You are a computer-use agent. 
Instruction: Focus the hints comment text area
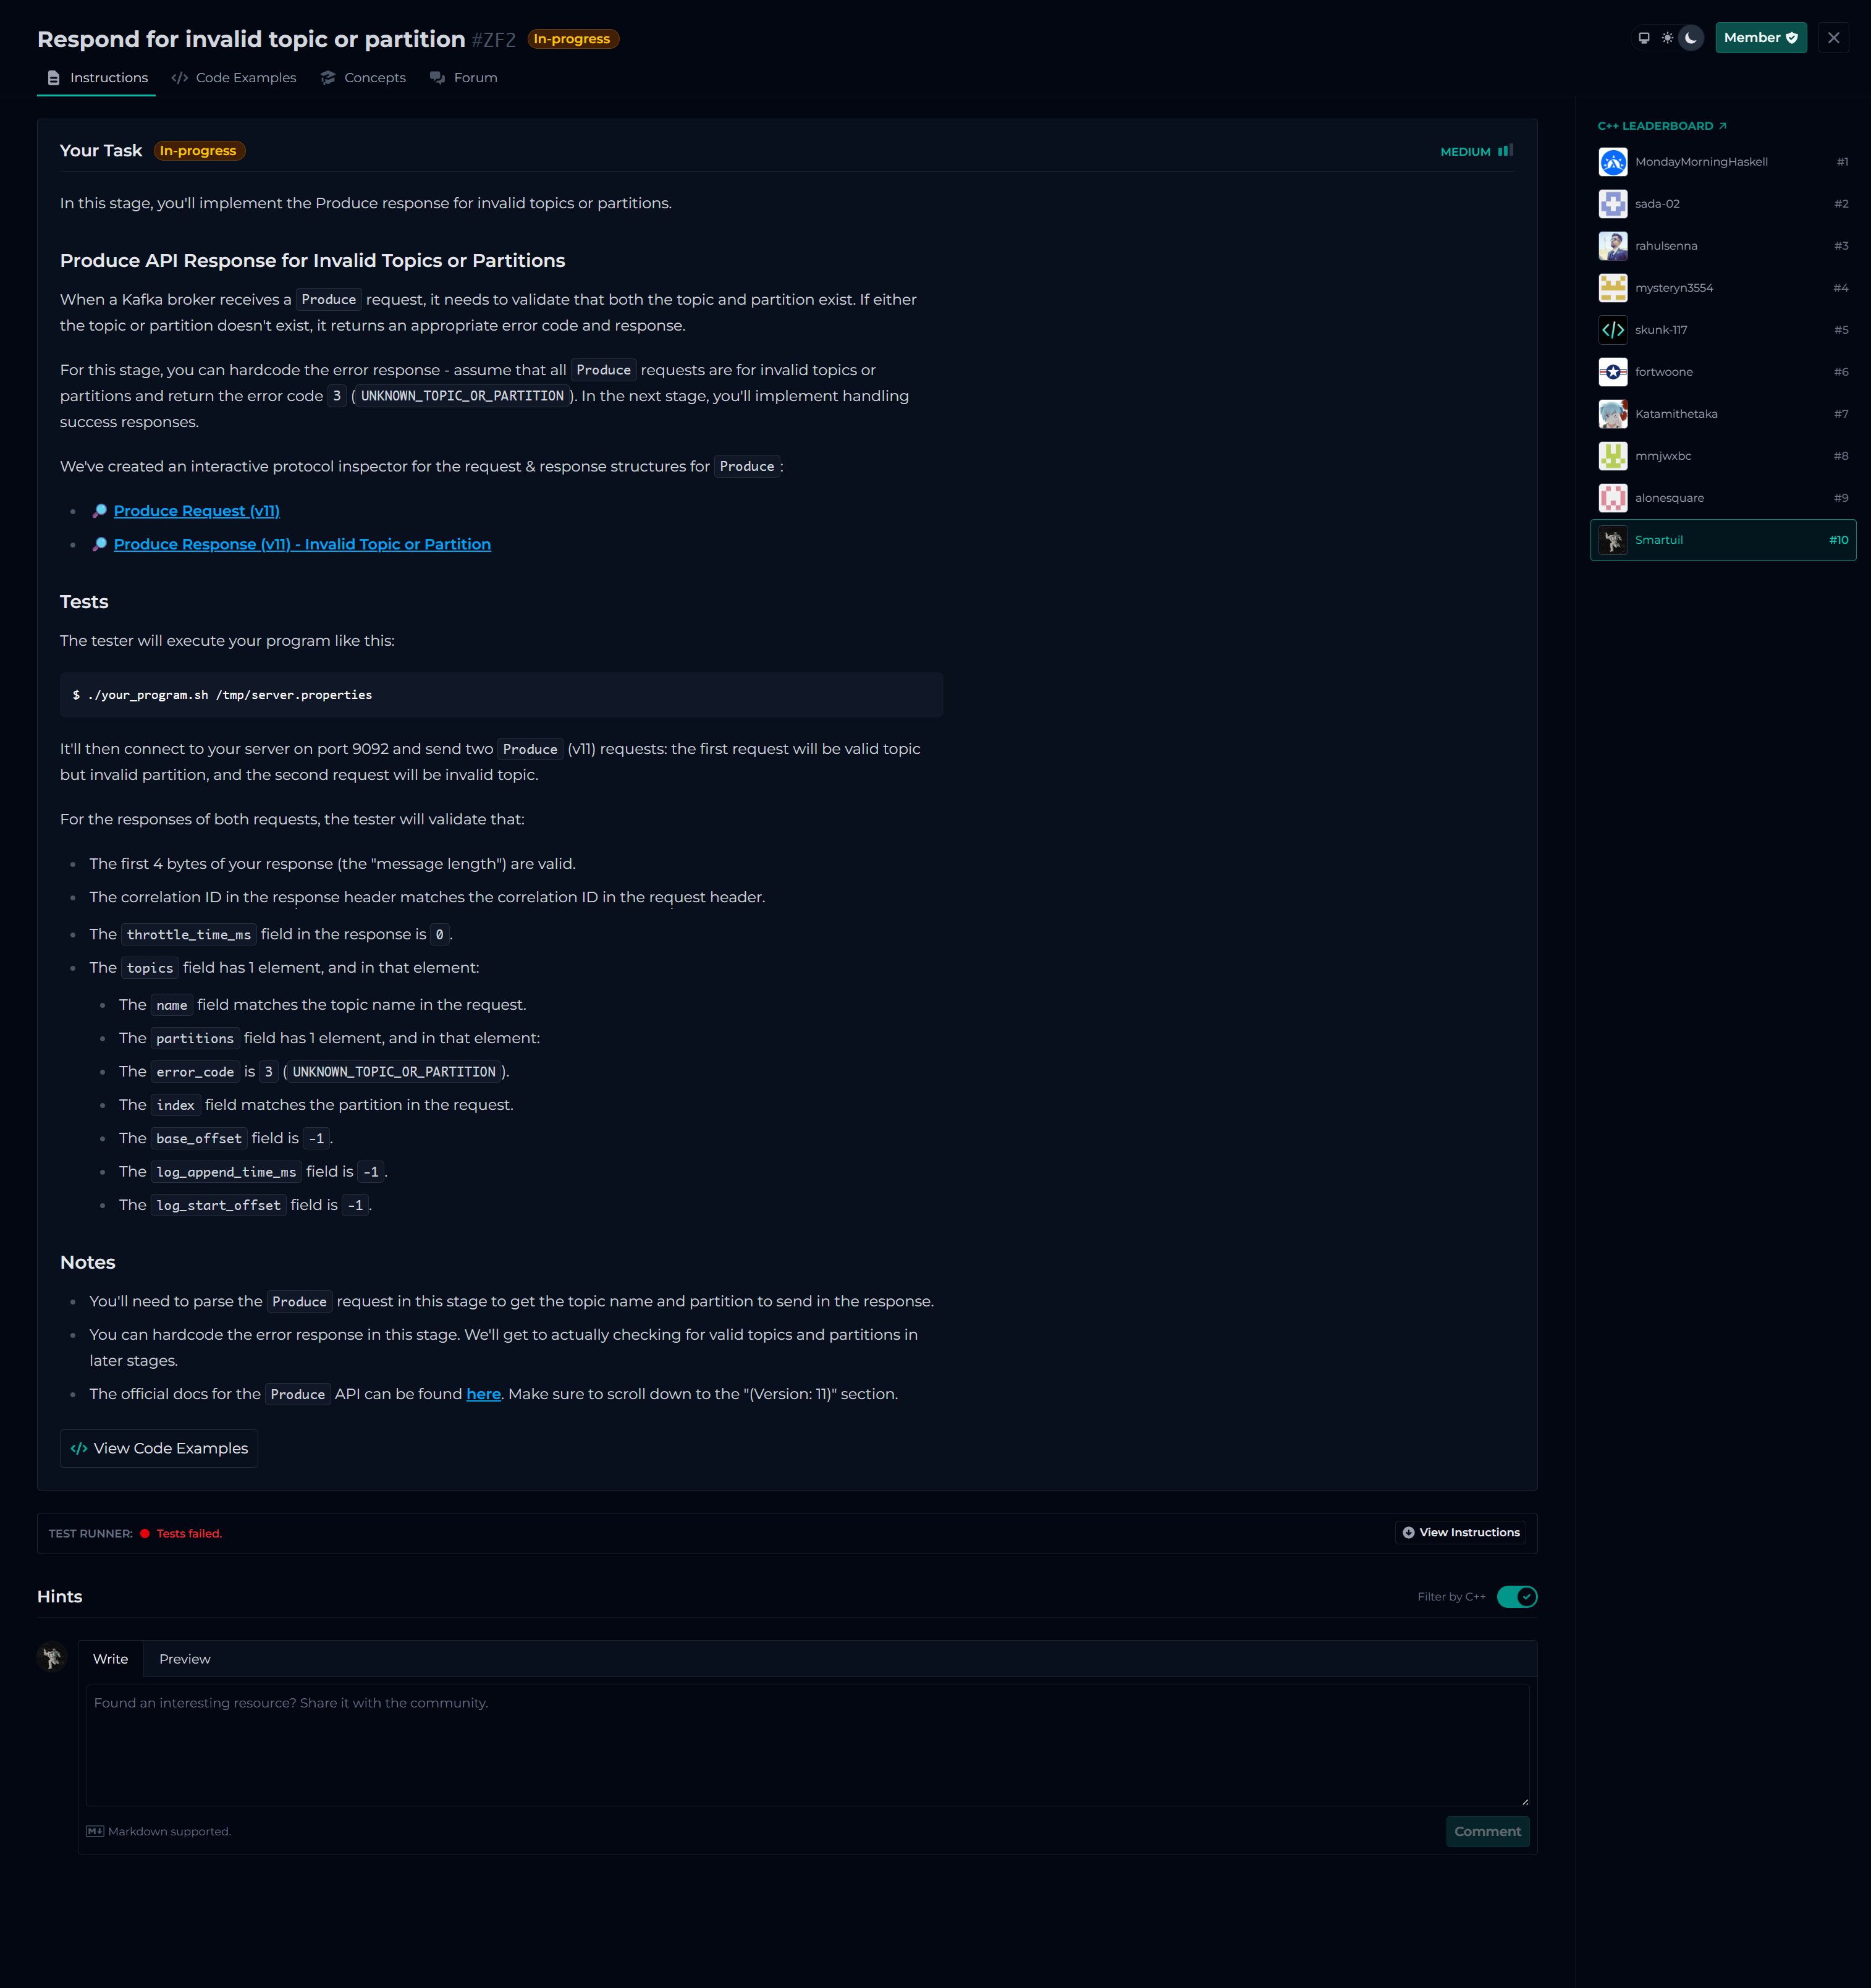tap(807, 1745)
